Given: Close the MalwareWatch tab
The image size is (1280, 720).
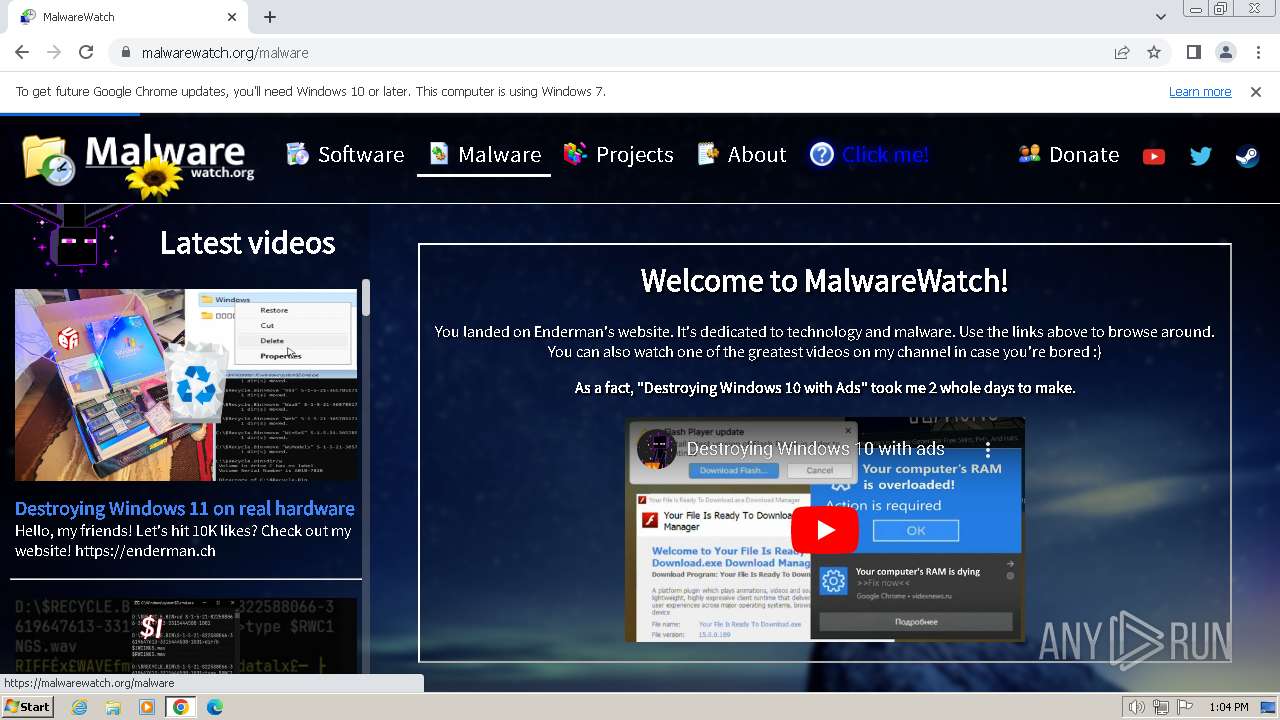Looking at the screenshot, I should (x=232, y=17).
